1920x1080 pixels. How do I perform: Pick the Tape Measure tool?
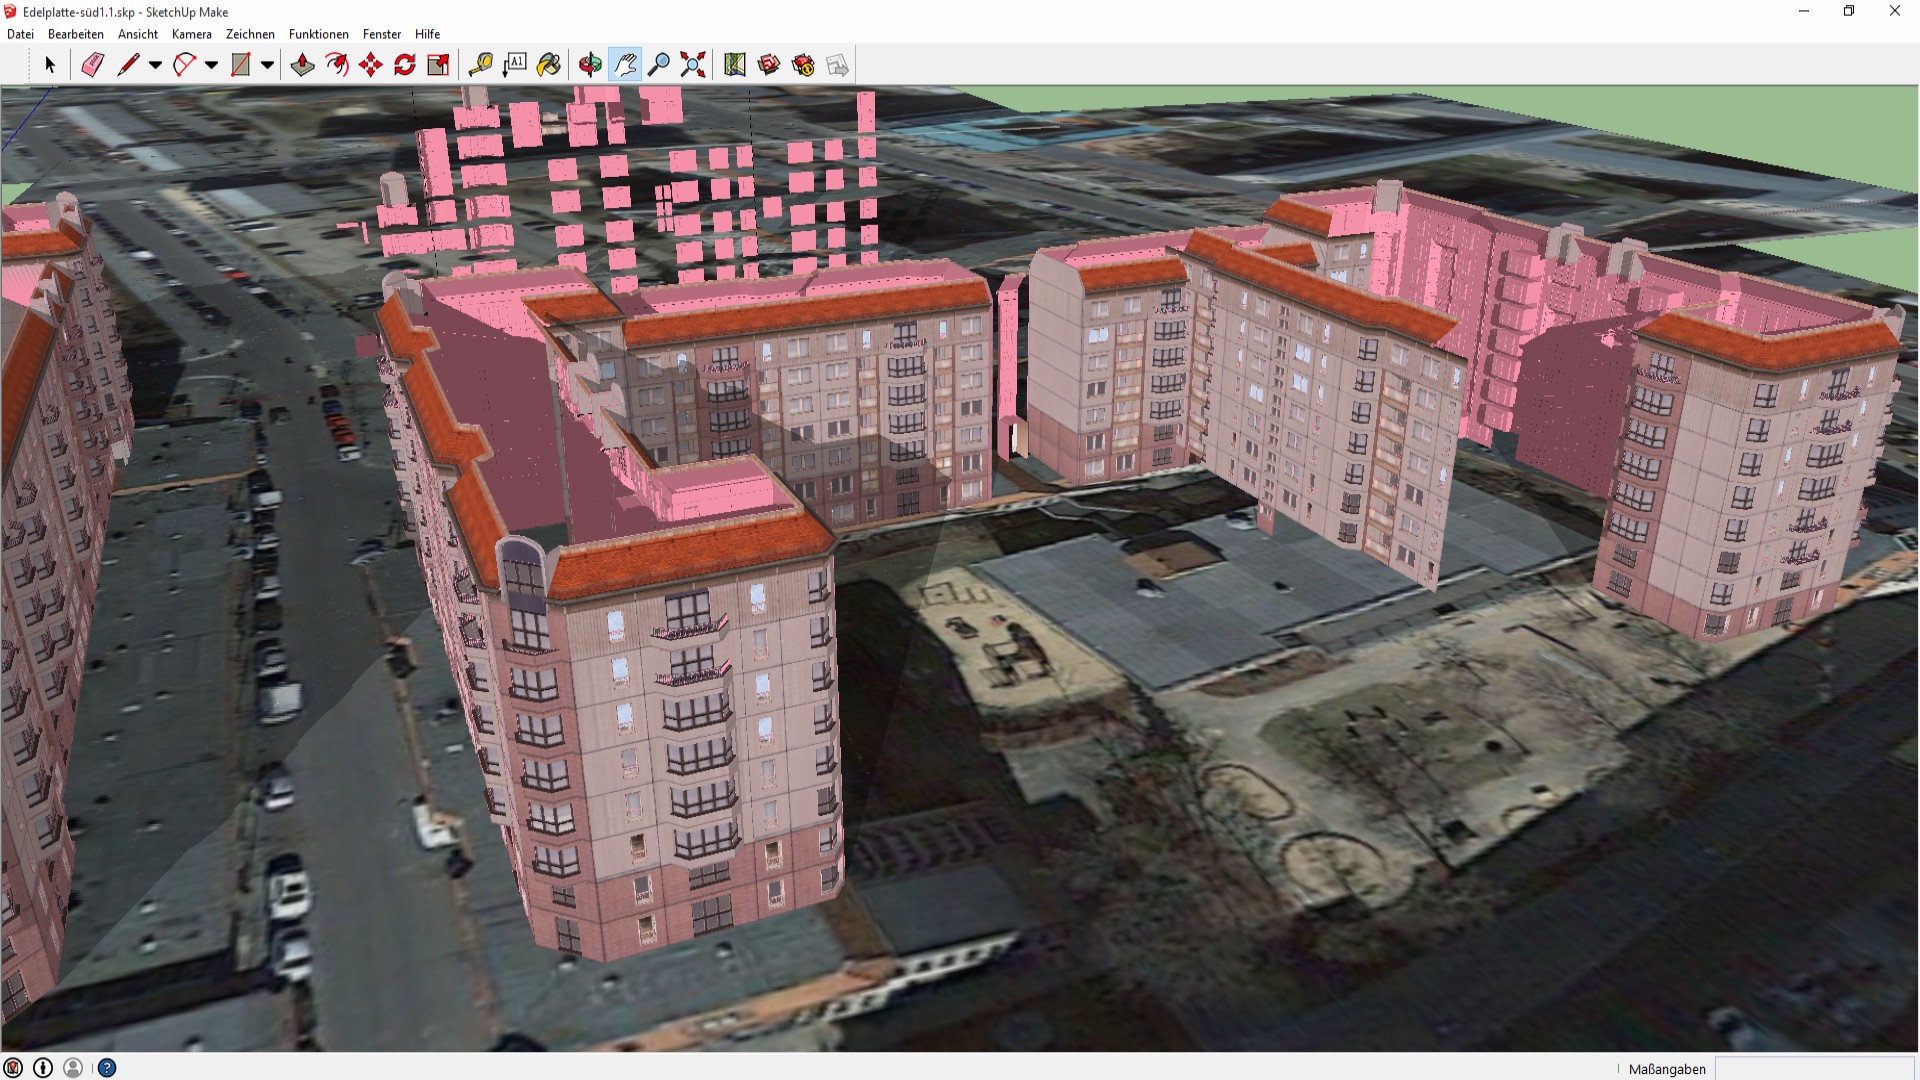click(480, 65)
